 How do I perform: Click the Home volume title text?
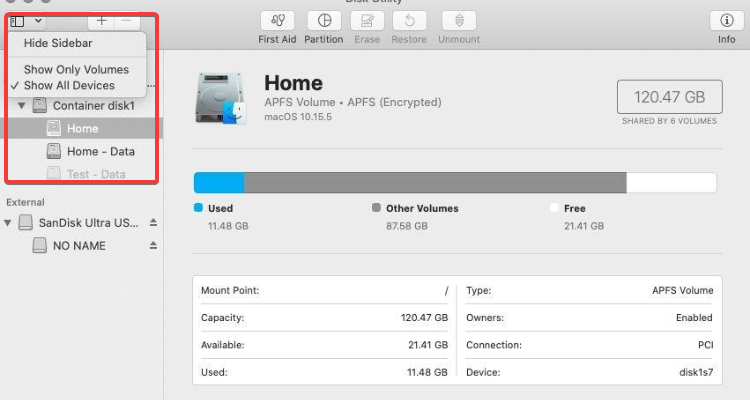293,83
